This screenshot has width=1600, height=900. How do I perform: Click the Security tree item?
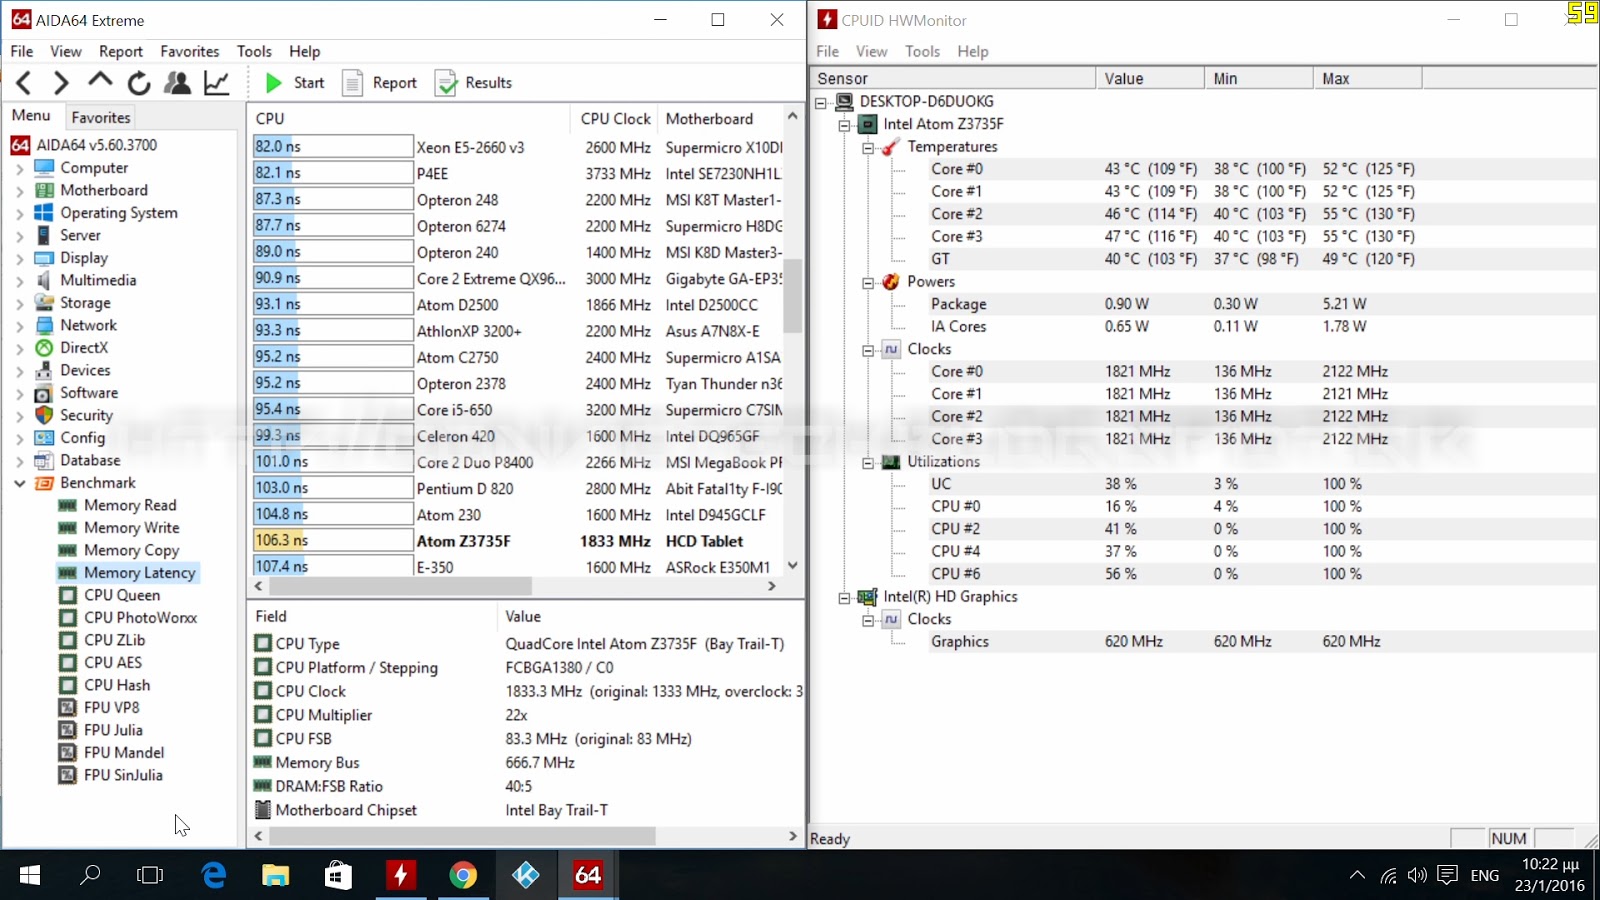(86, 415)
